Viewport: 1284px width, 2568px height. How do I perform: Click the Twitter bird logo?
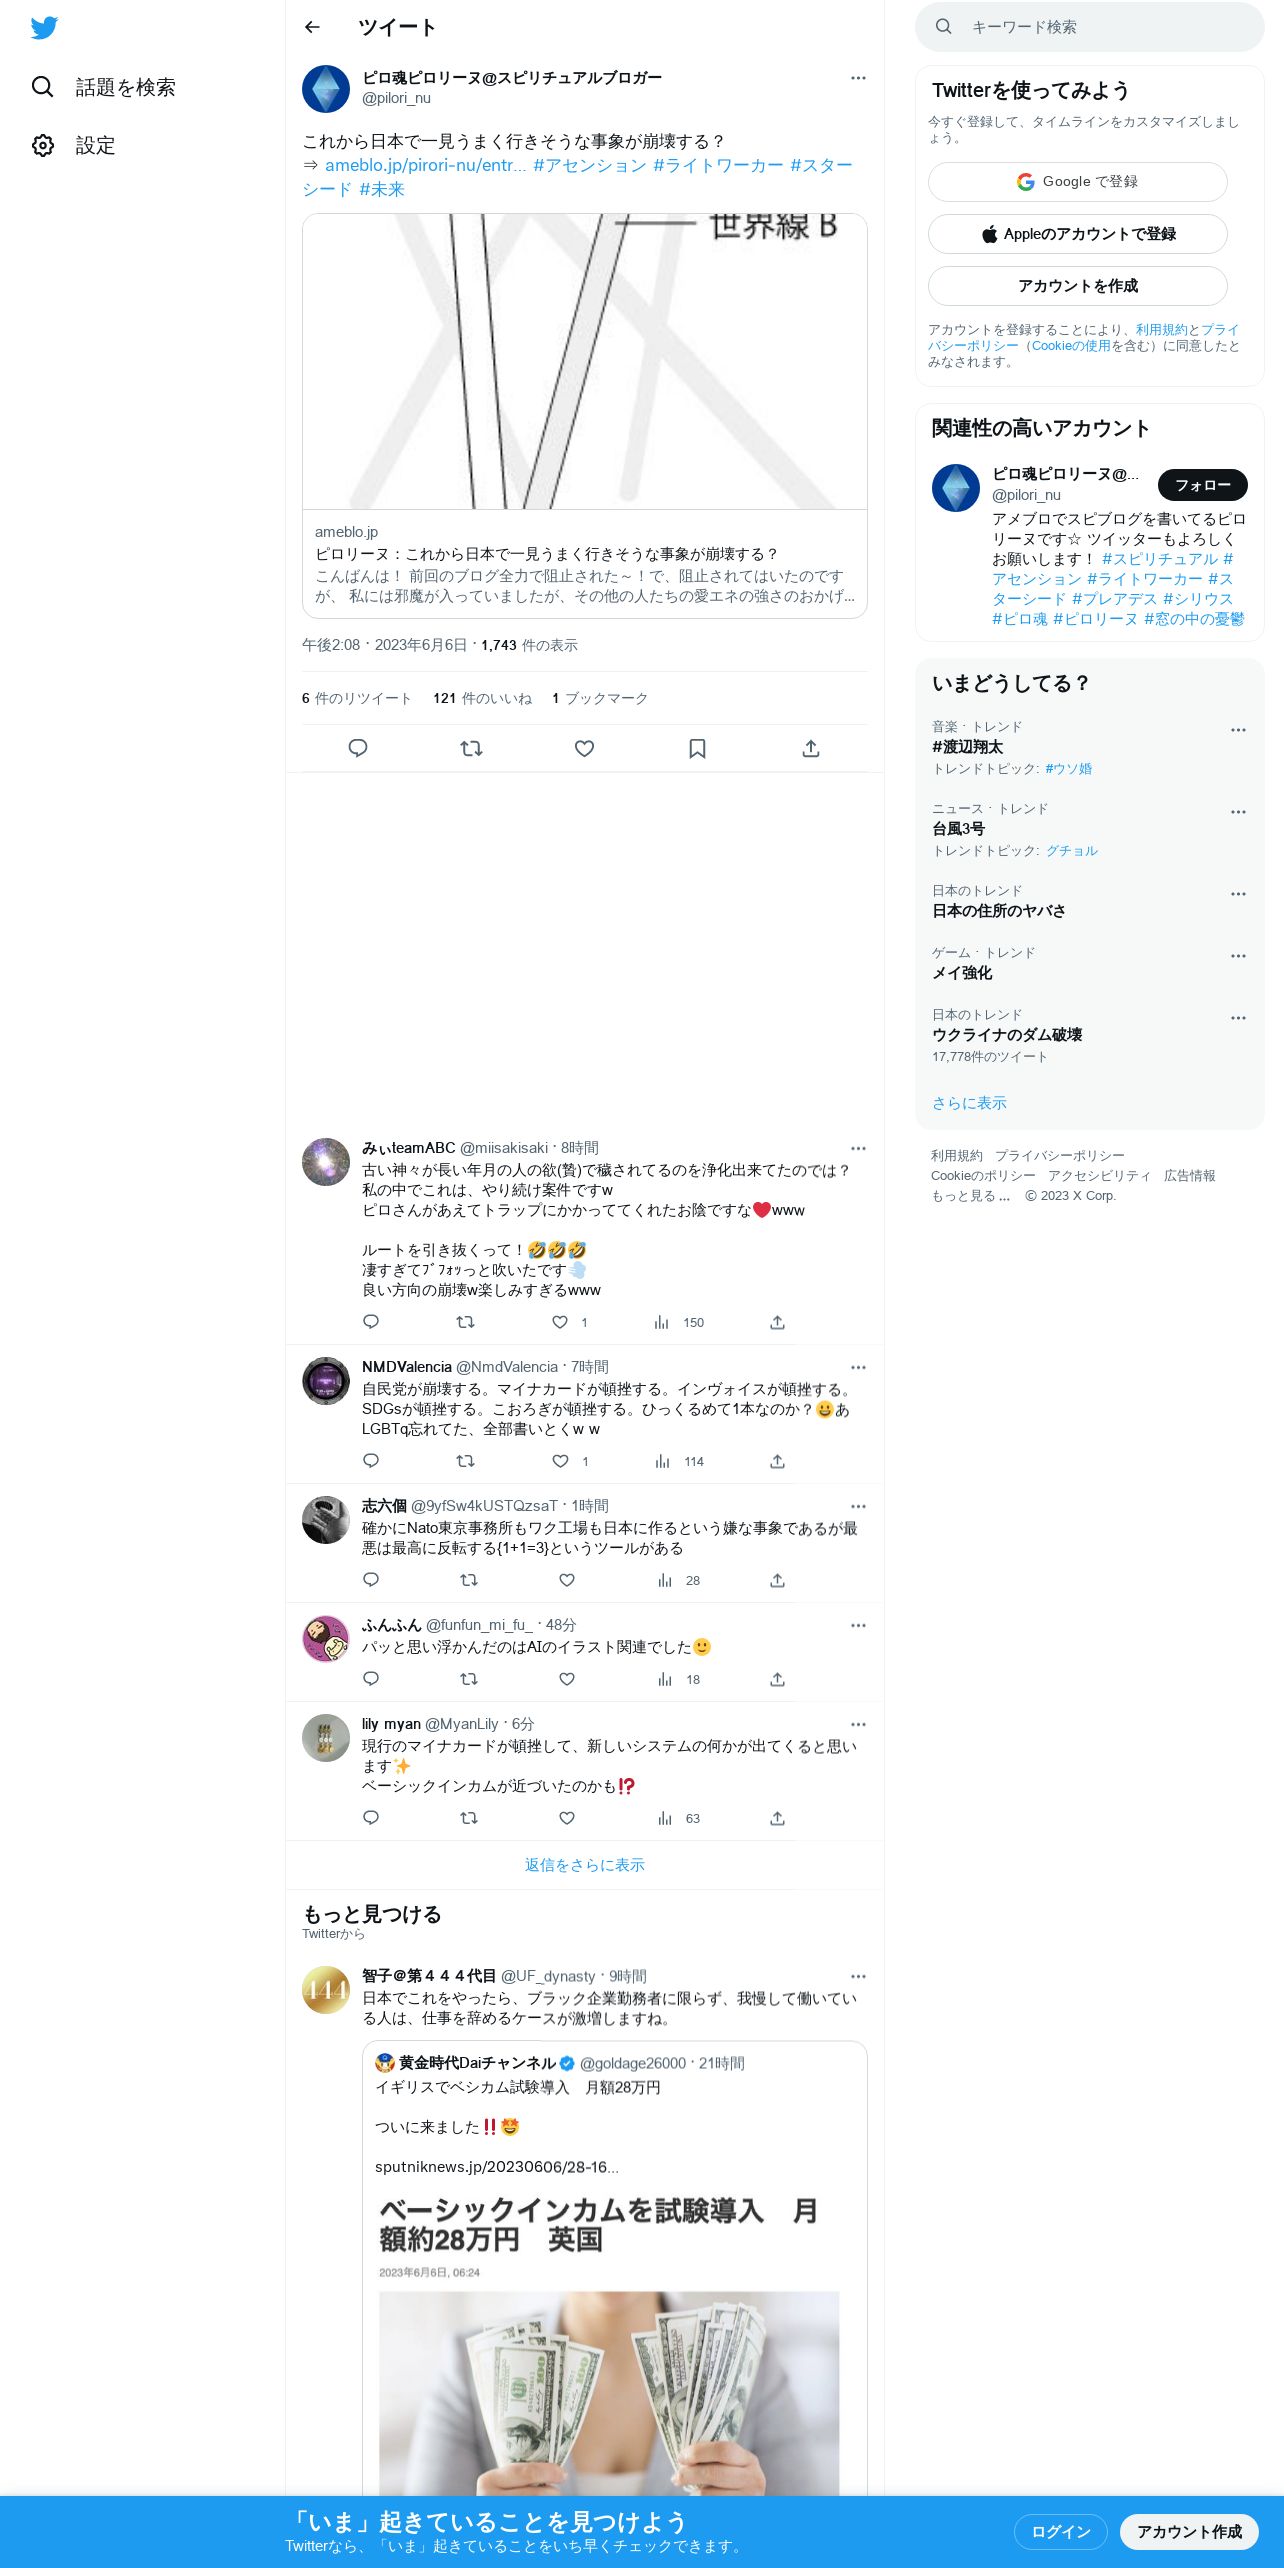pos(44,28)
